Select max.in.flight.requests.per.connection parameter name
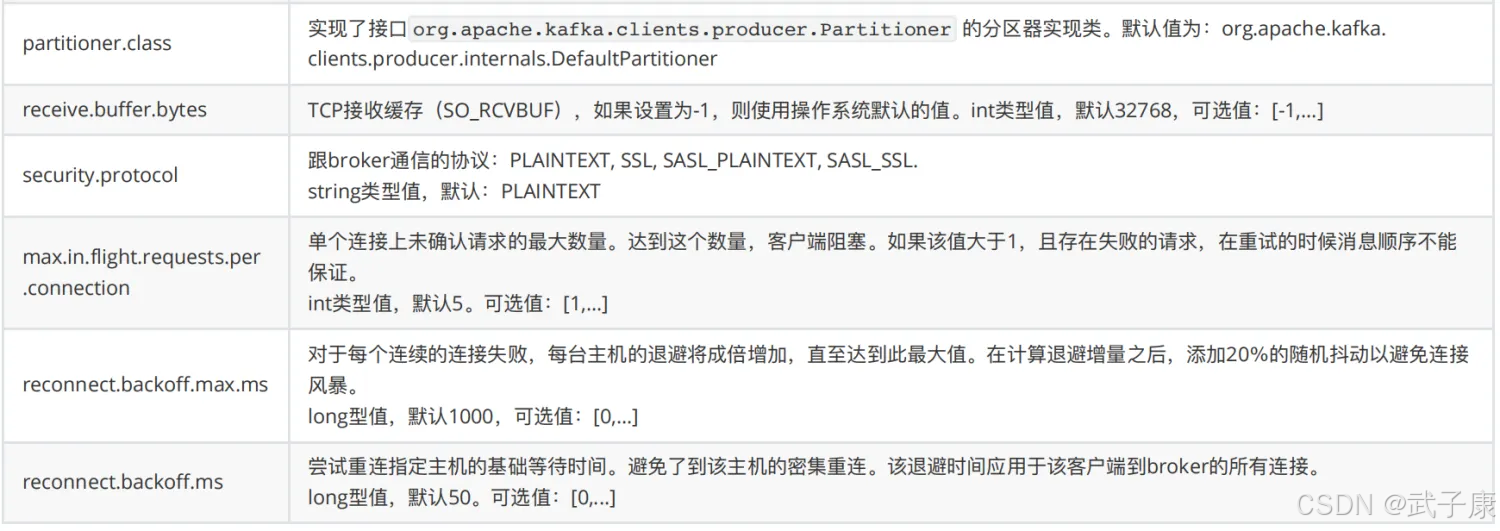Viewport: 1500px width, 531px height. tap(141, 272)
